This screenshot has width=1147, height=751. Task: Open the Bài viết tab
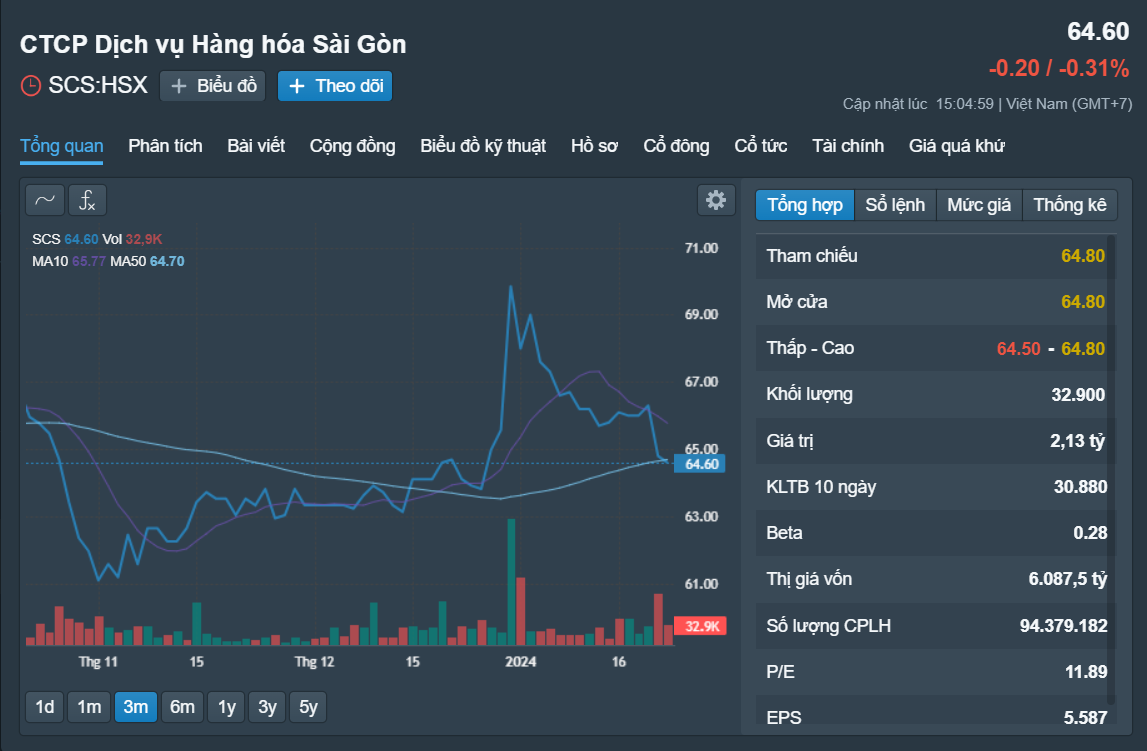click(256, 146)
